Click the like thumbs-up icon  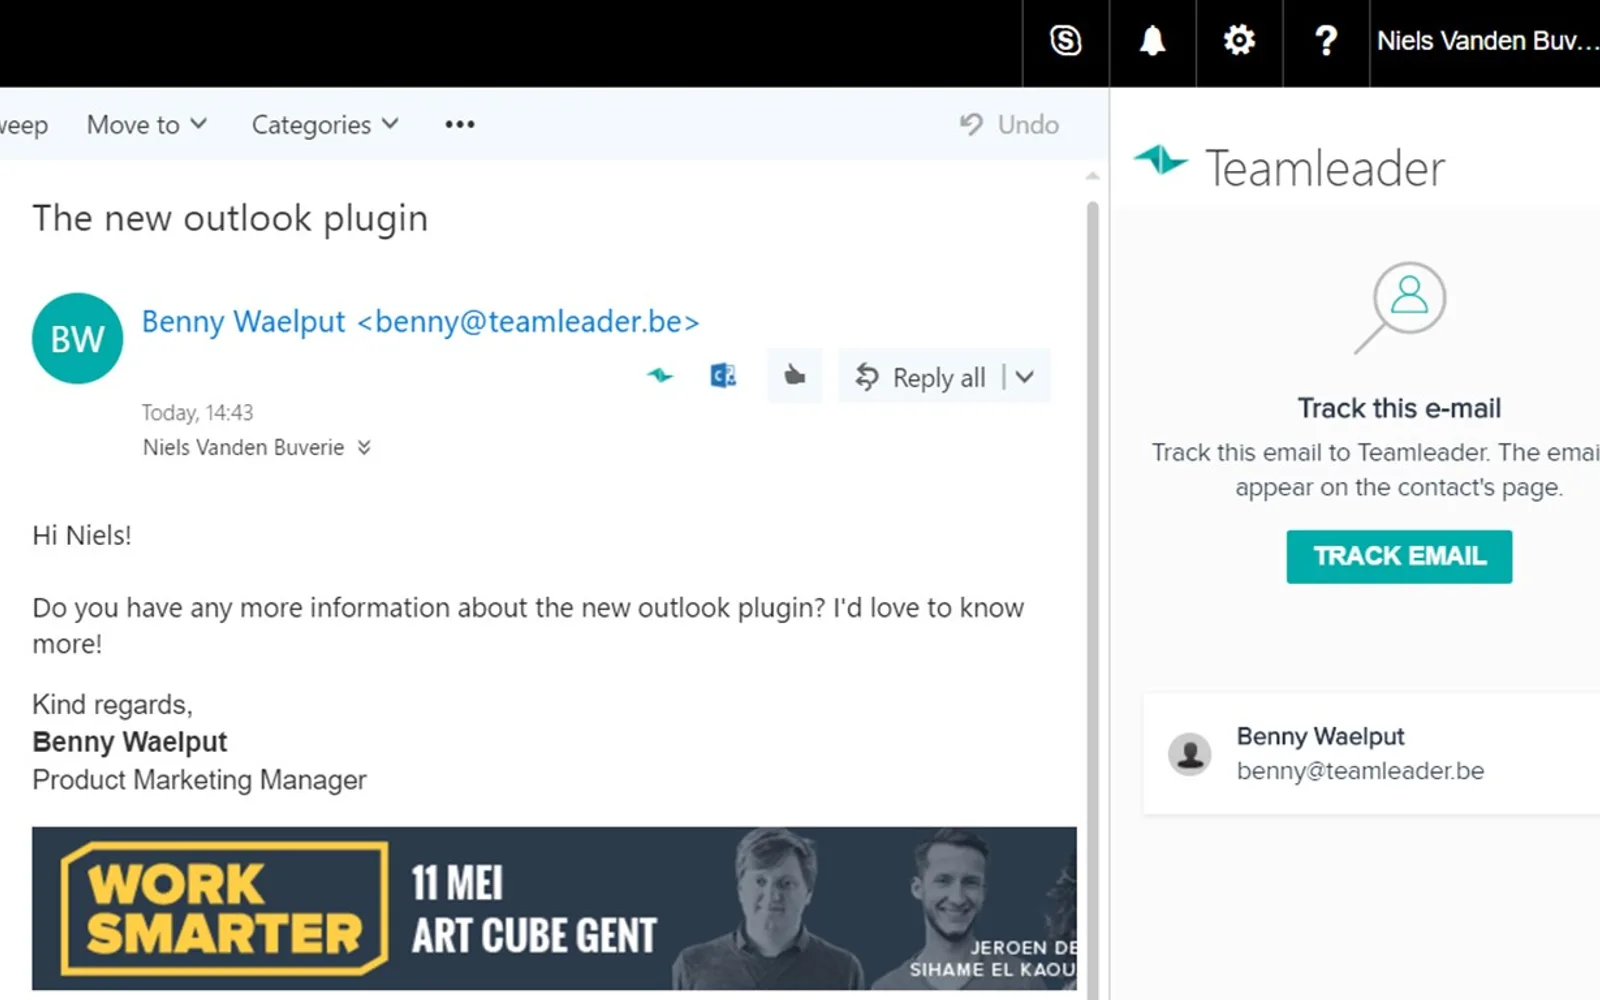pos(795,376)
